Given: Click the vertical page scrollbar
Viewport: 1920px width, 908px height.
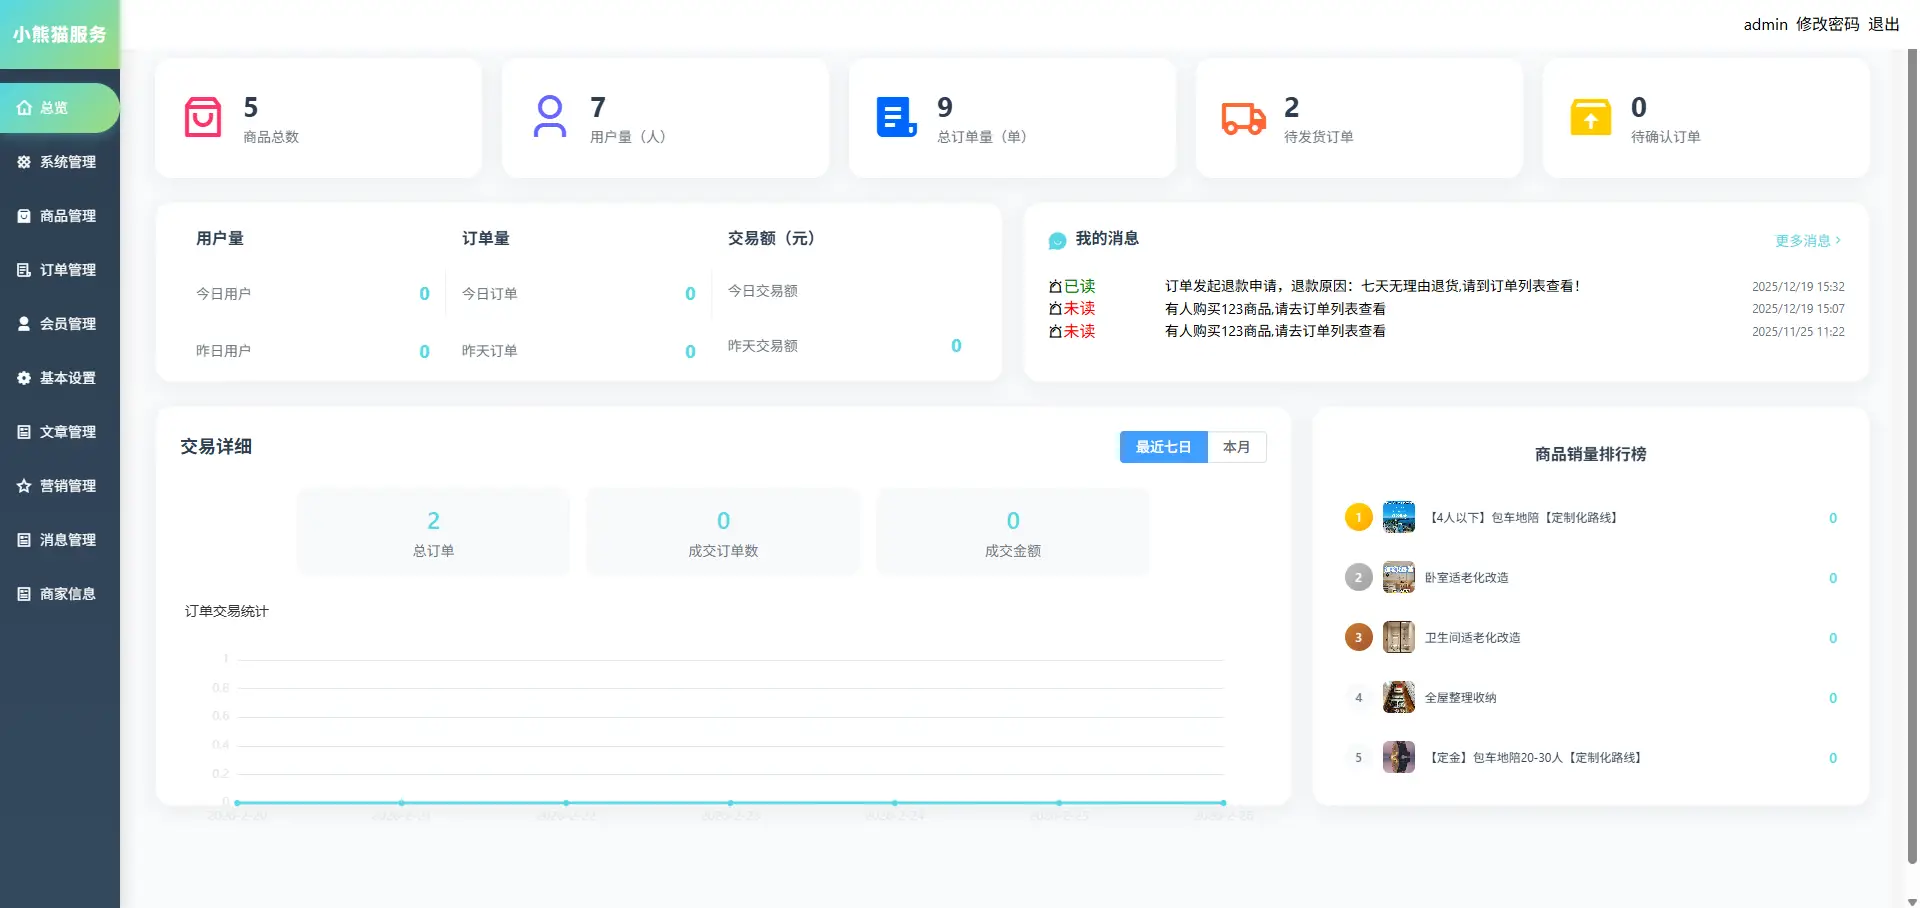Looking at the screenshot, I should click(1912, 450).
